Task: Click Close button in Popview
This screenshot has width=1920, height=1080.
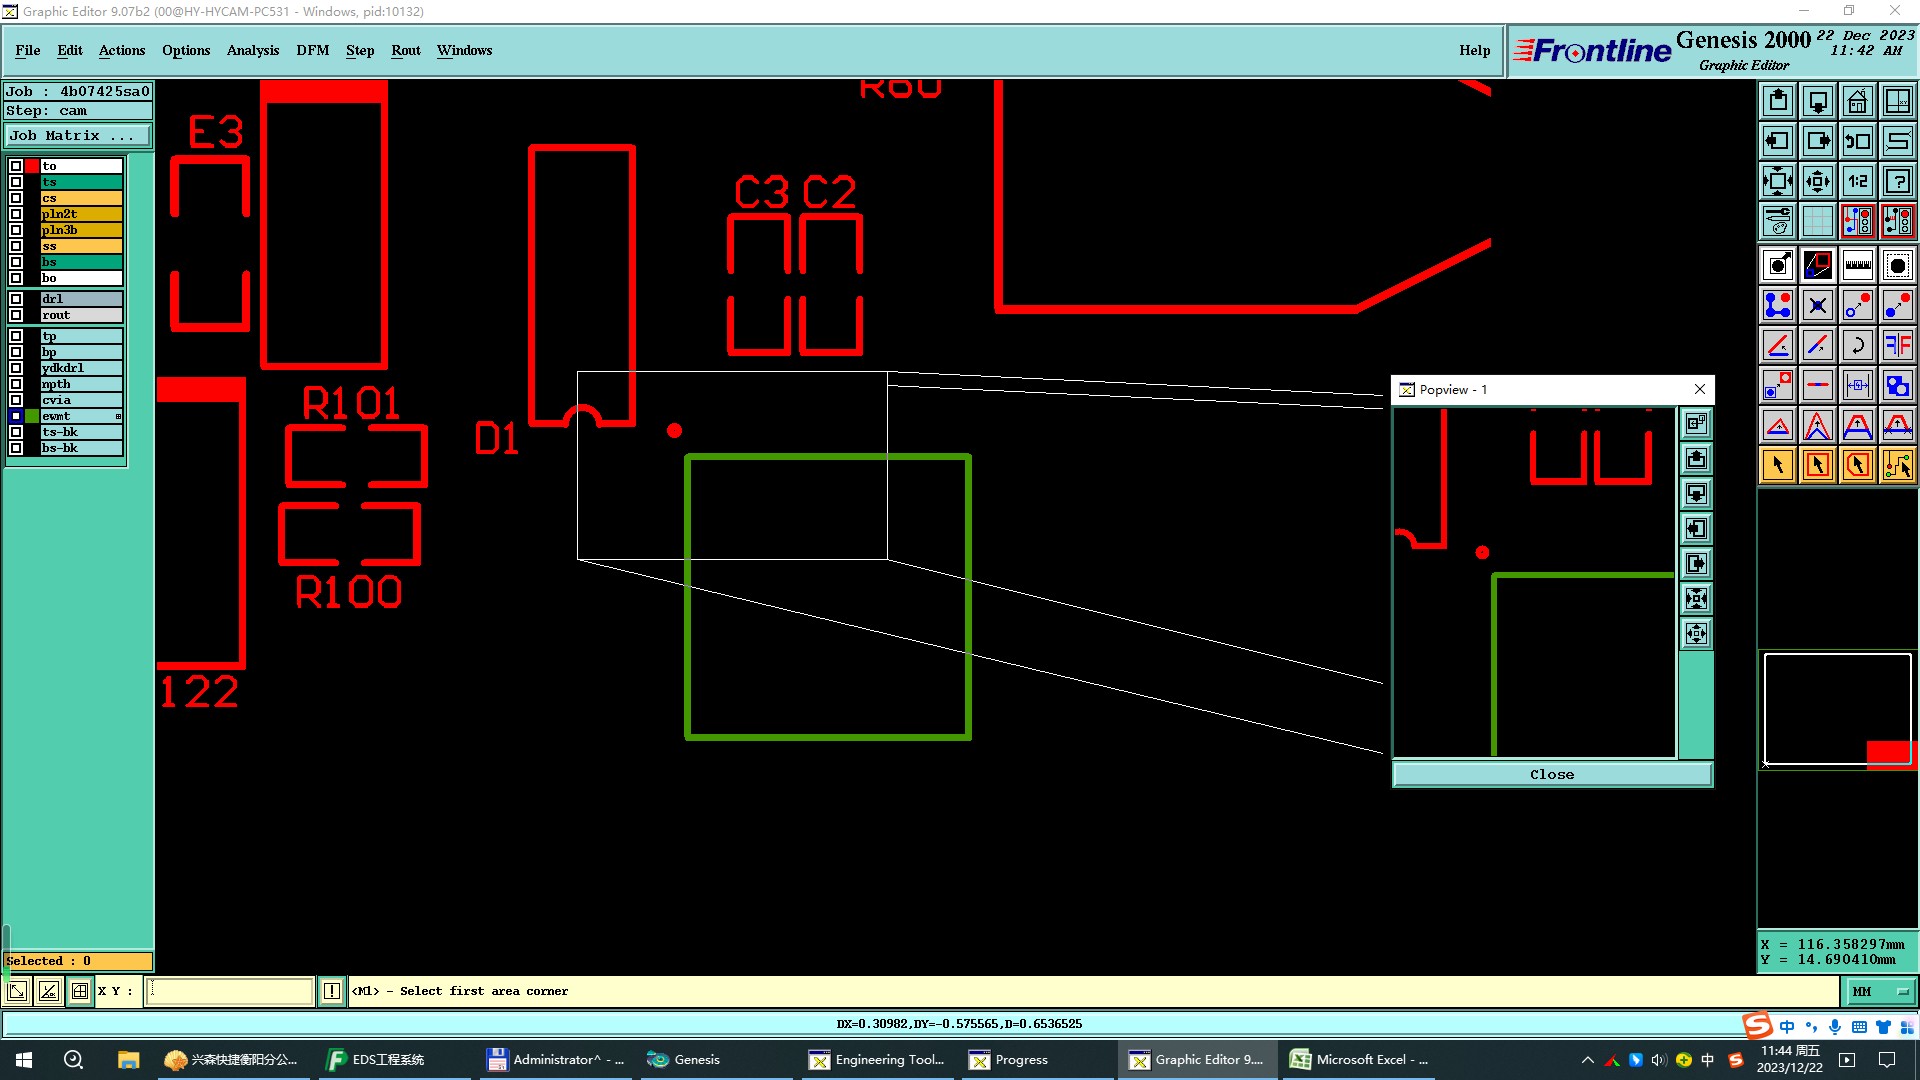Action: pyautogui.click(x=1551, y=774)
